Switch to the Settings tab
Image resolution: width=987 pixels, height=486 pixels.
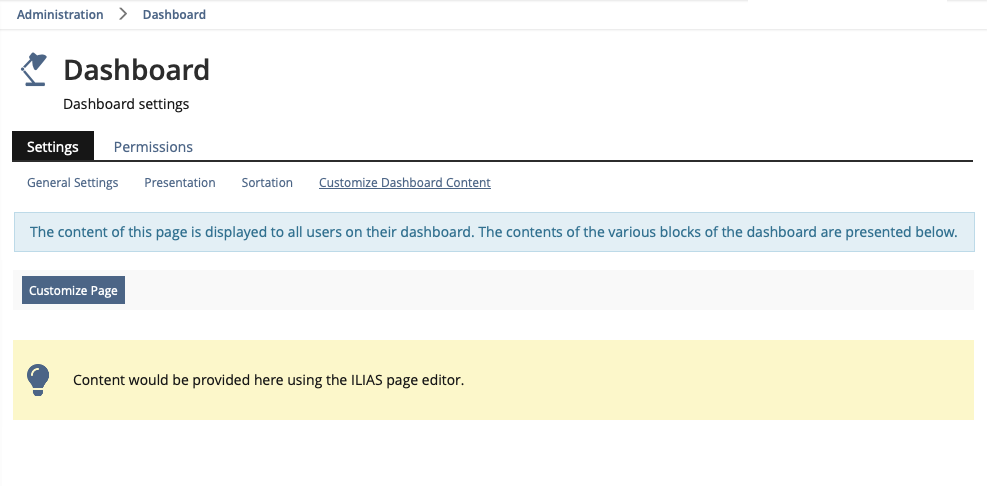click(53, 146)
